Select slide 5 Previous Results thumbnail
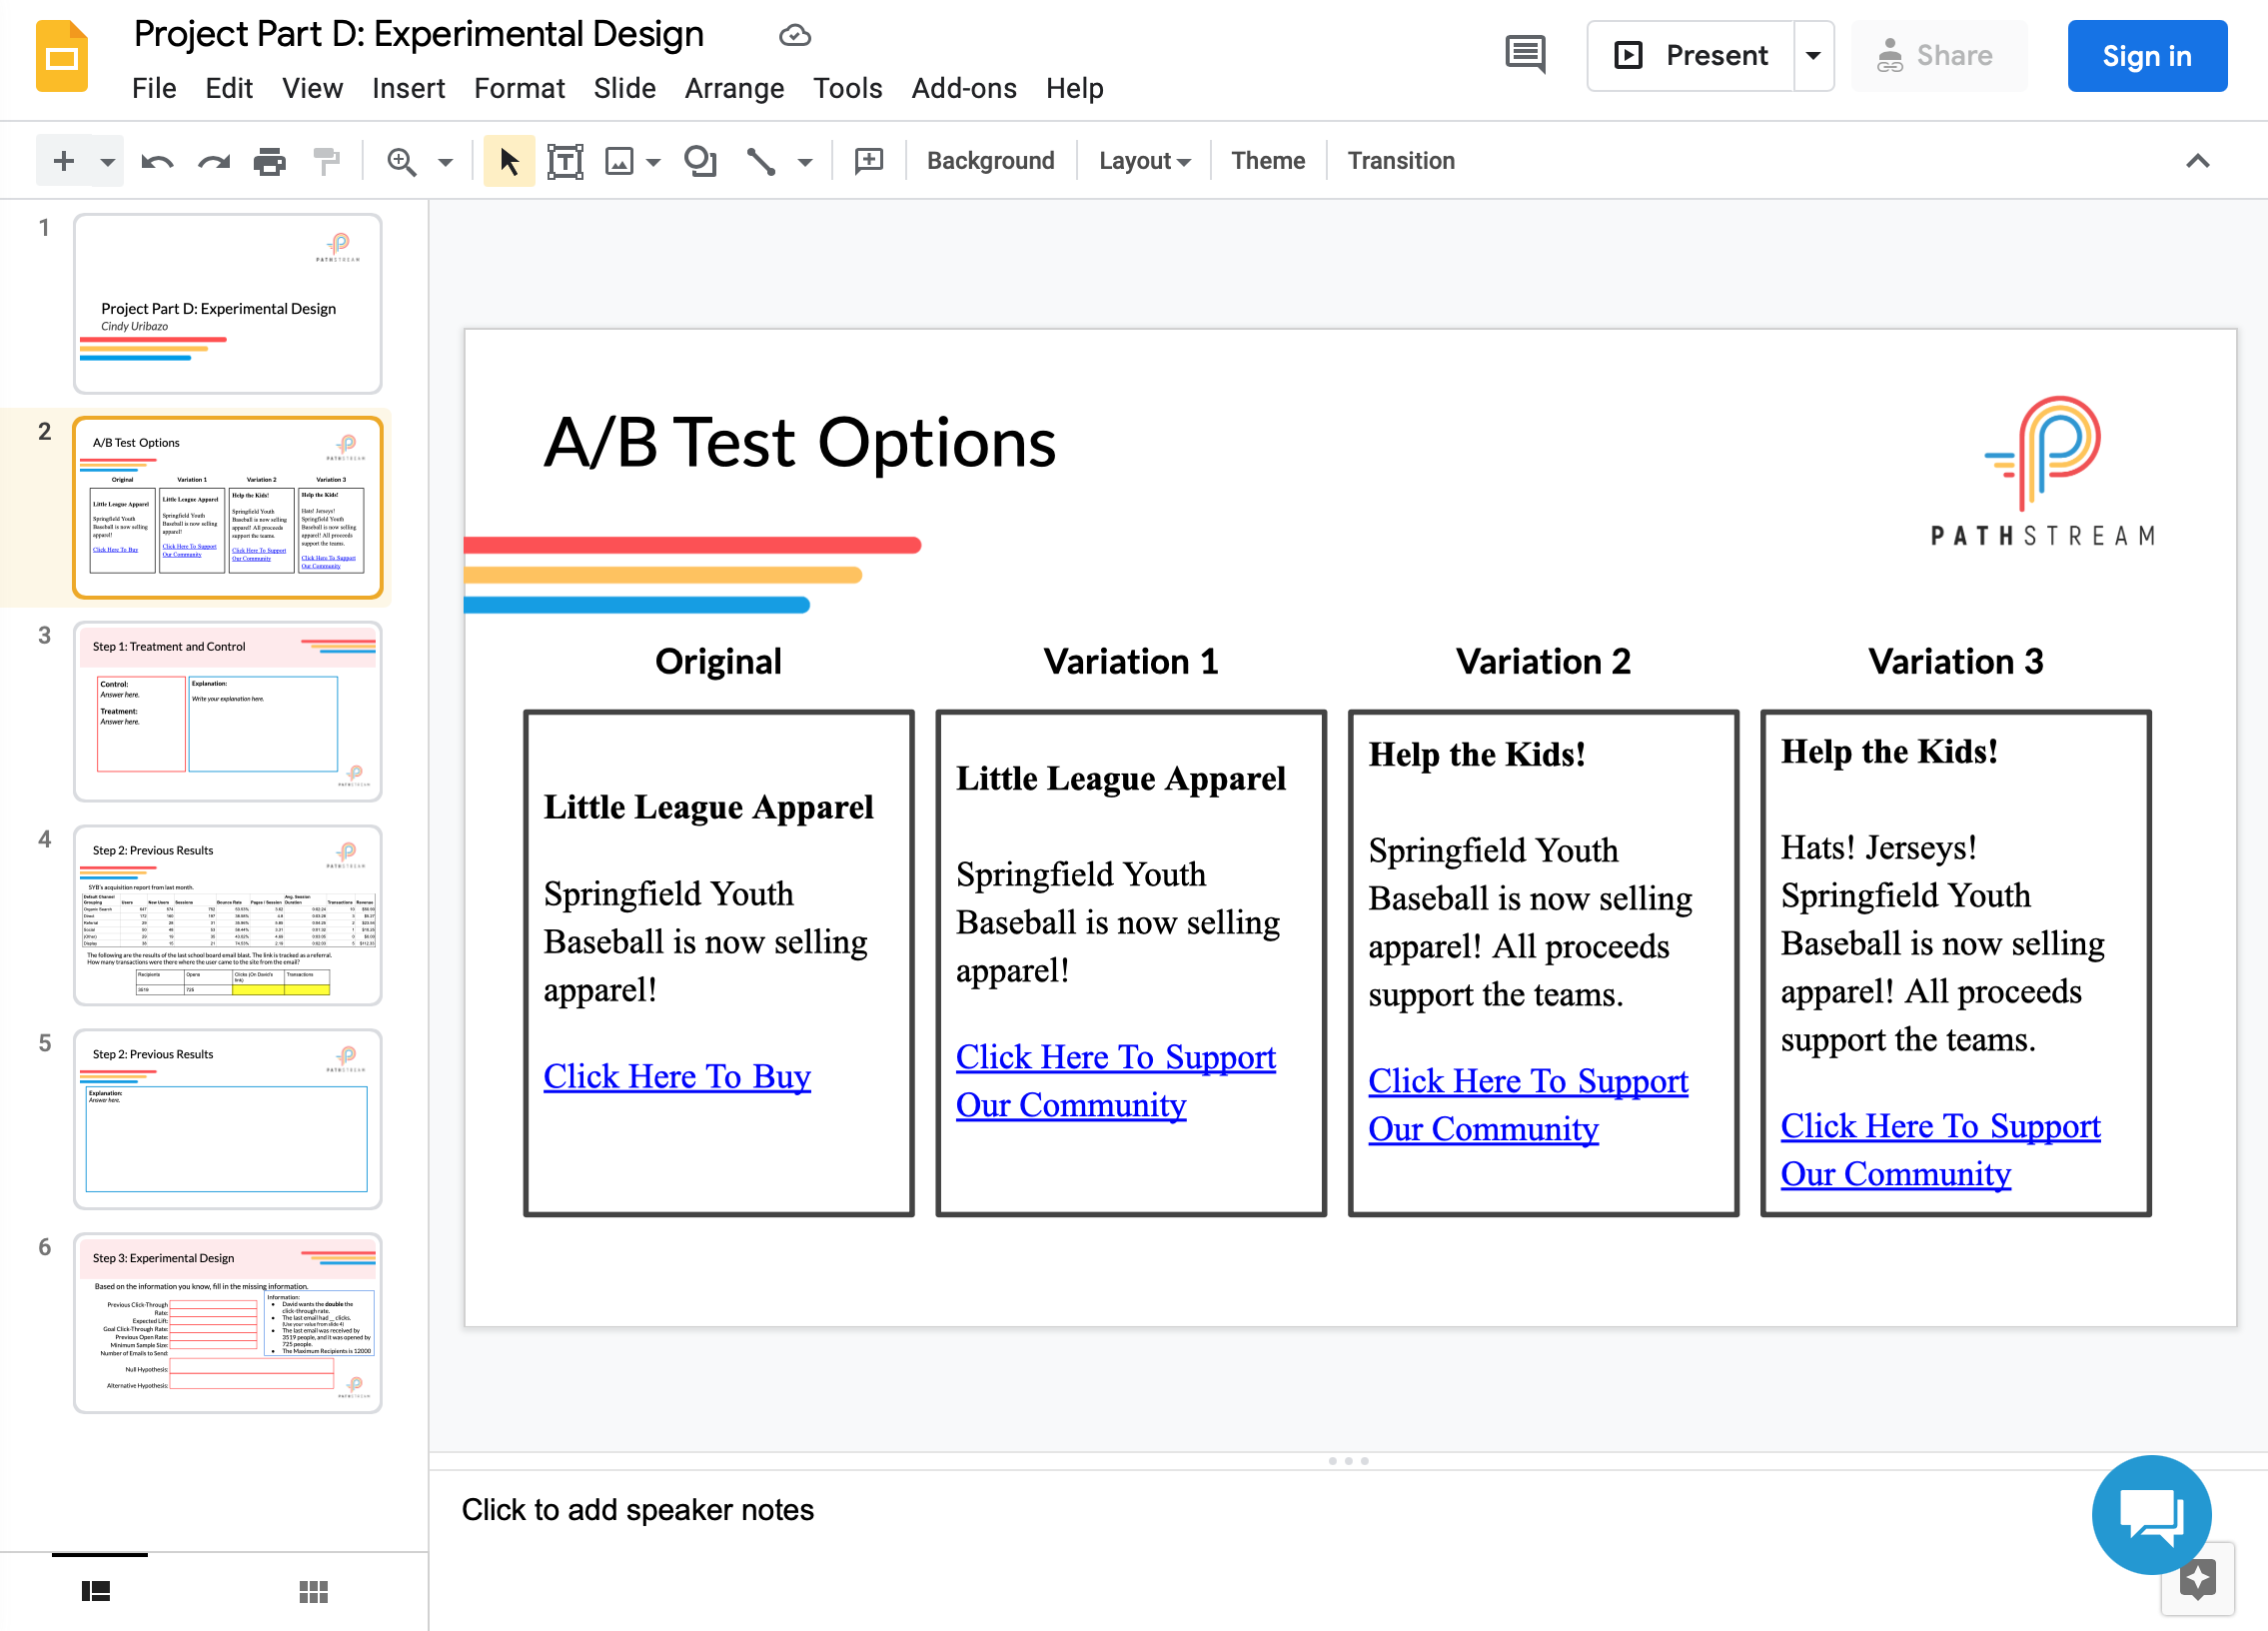Image resolution: width=2268 pixels, height=1631 pixels. pyautogui.click(x=227, y=1119)
